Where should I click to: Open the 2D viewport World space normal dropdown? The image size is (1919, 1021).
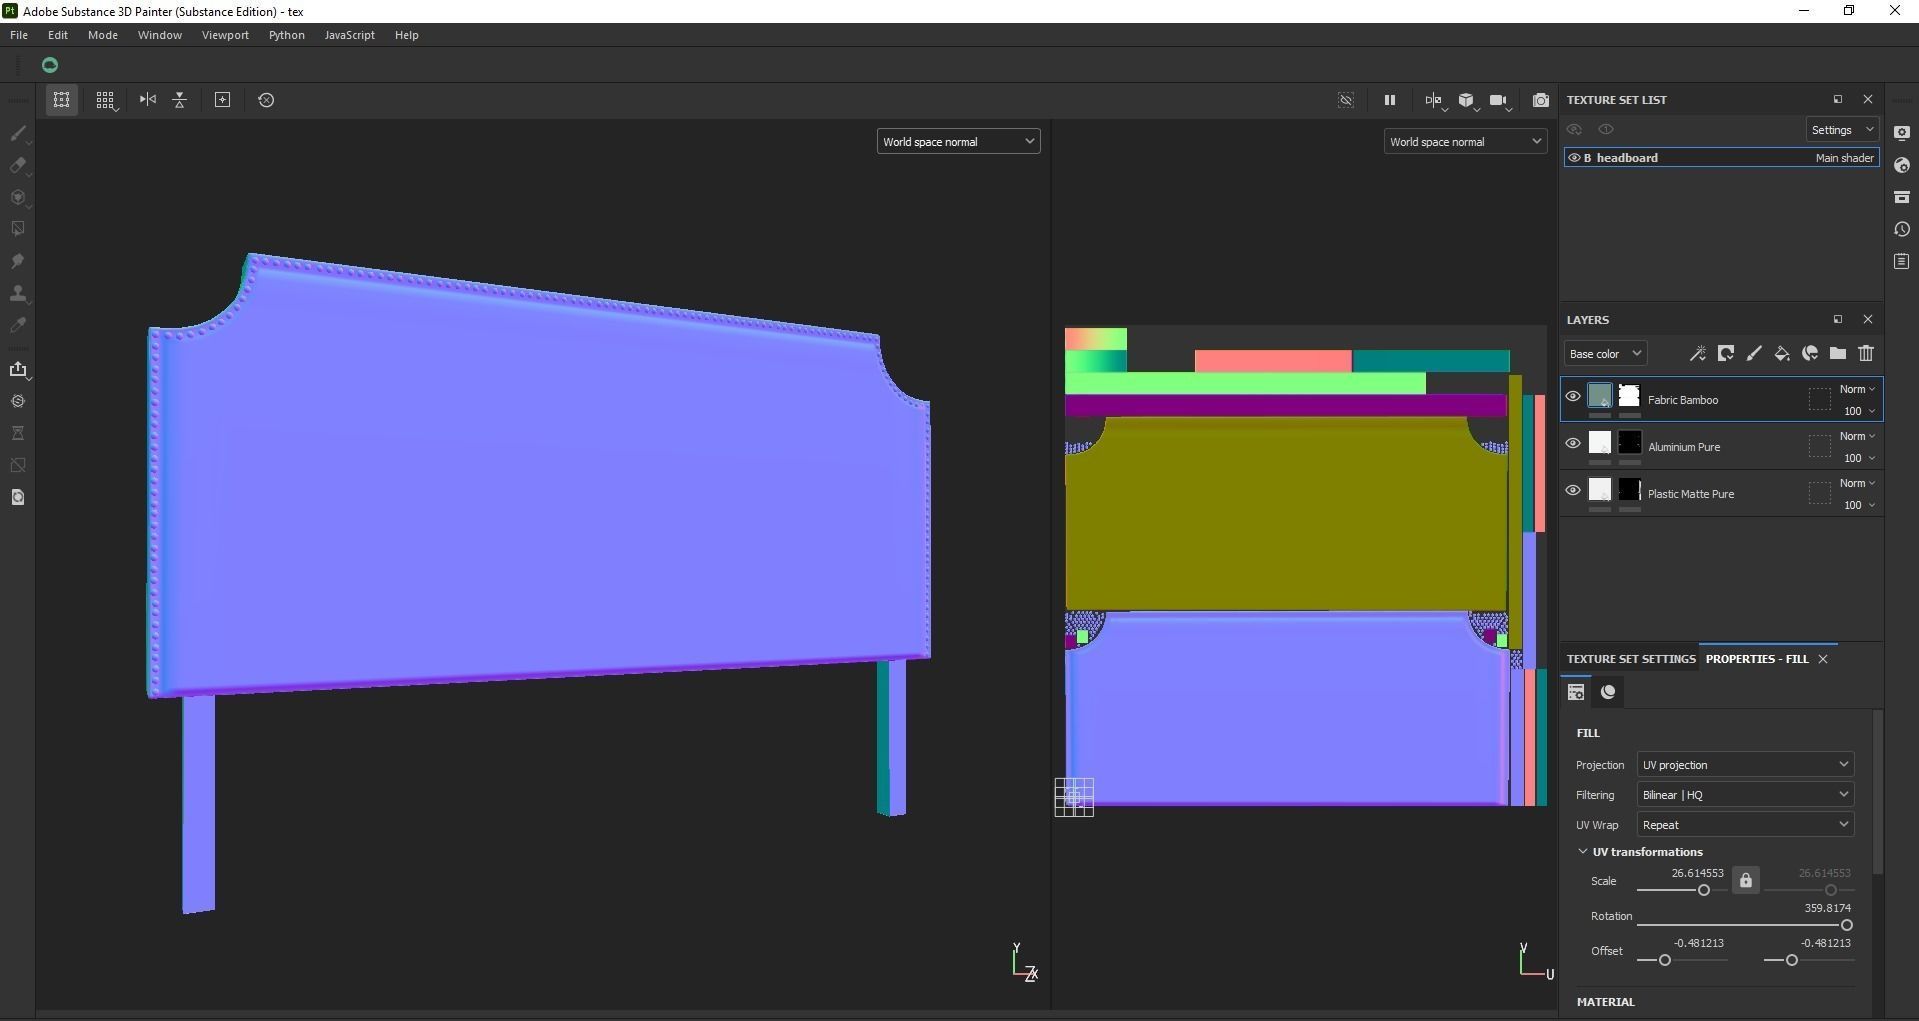click(x=1465, y=142)
